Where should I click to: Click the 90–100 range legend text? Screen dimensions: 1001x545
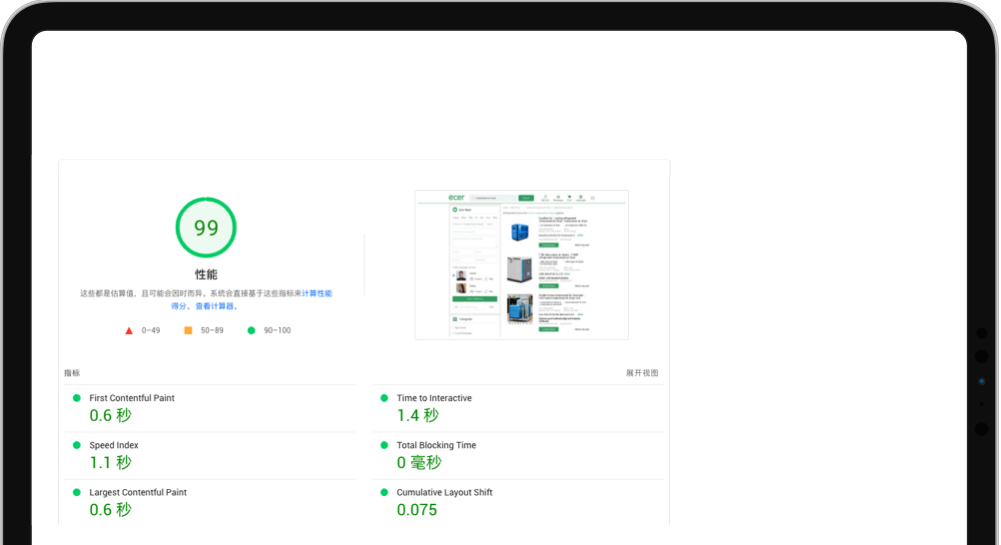click(277, 331)
